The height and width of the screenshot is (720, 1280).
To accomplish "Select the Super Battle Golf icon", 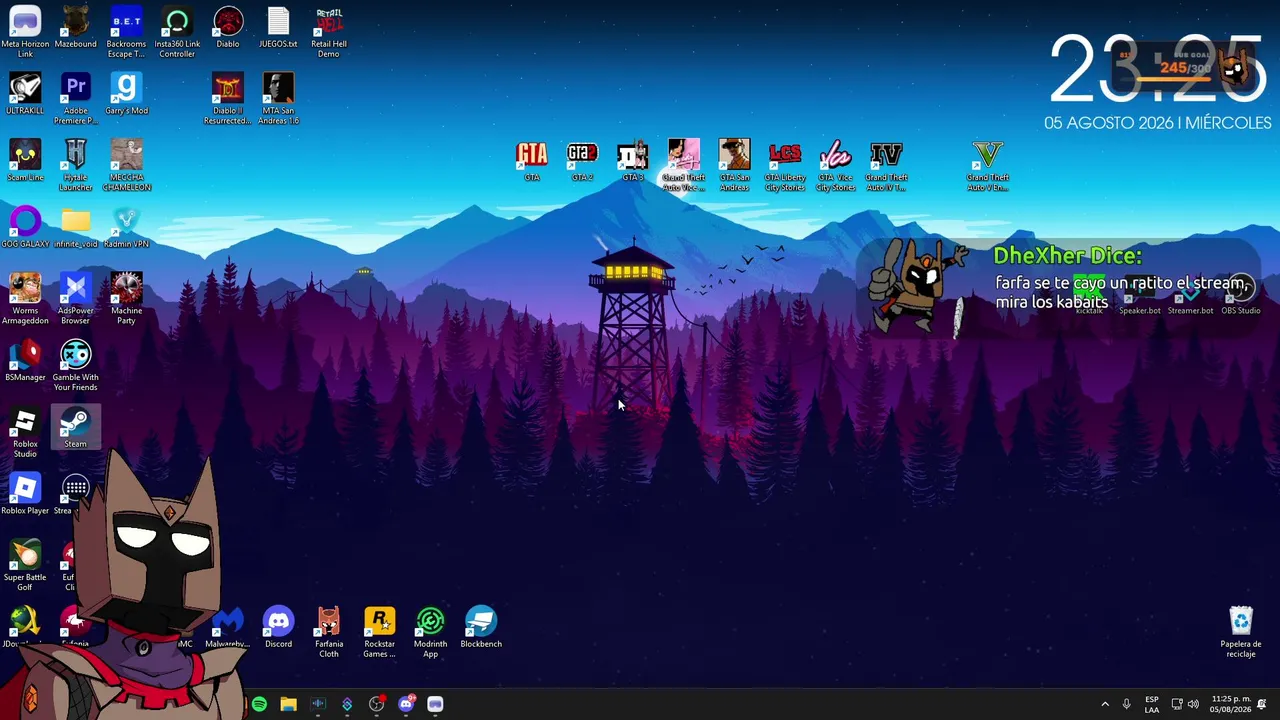I will [x=25, y=566].
